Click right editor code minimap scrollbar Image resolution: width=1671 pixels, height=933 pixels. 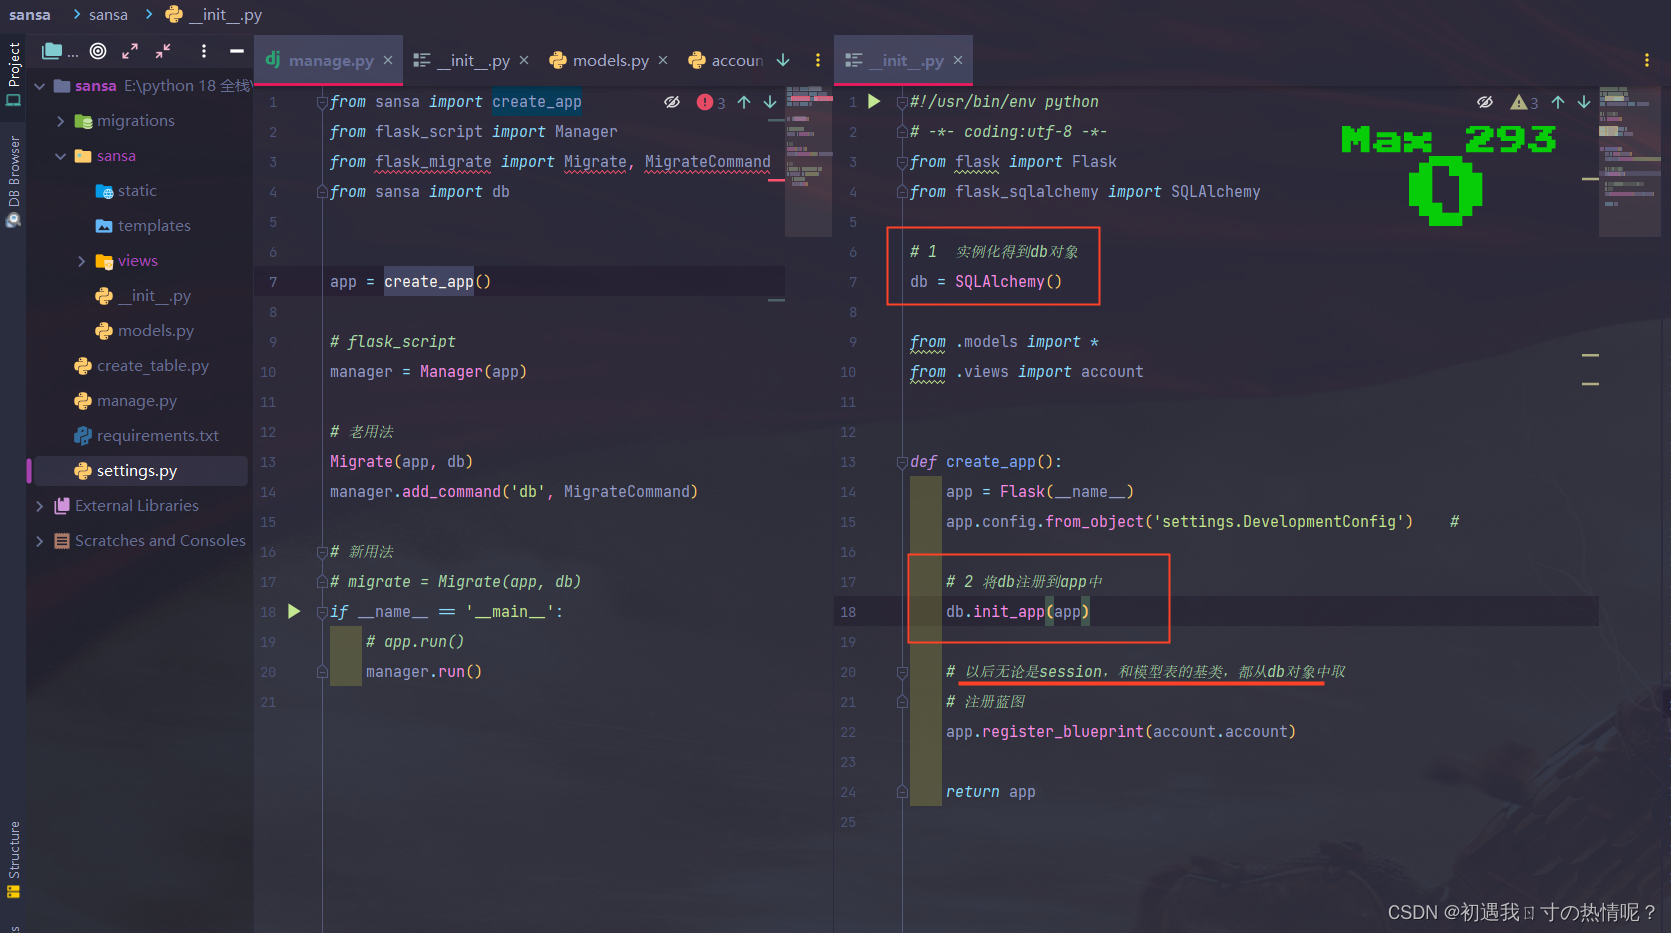(x=1629, y=161)
